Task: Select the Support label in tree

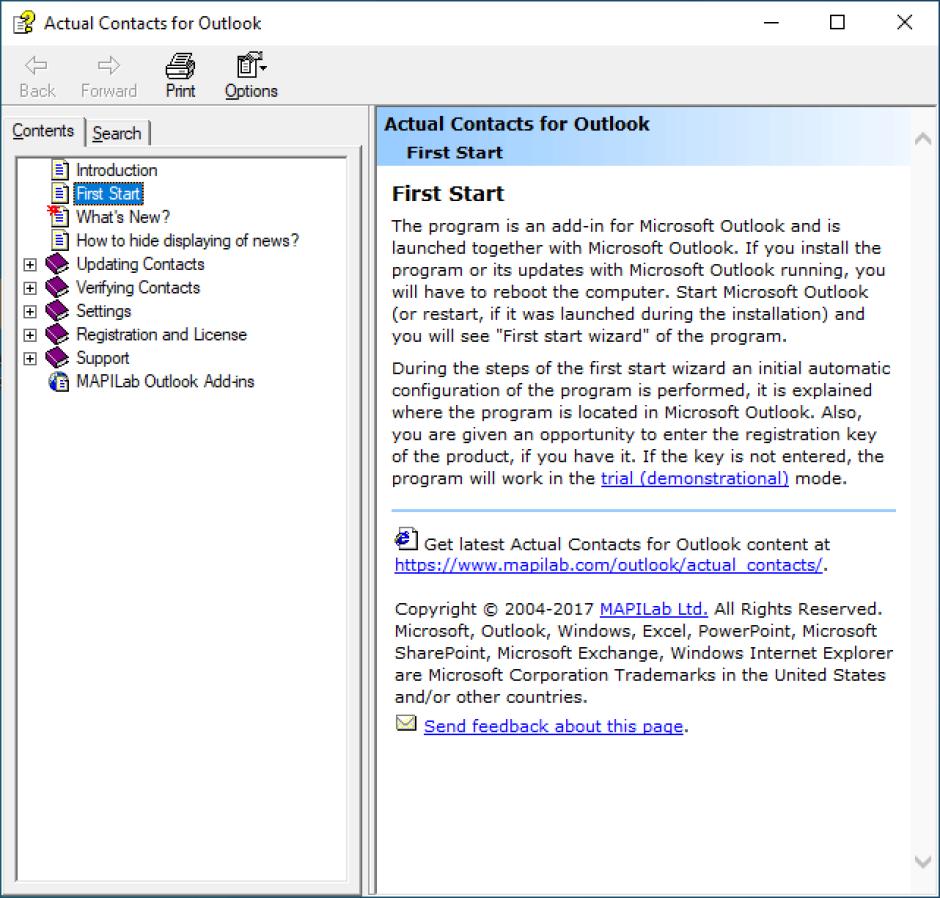Action: [103, 358]
